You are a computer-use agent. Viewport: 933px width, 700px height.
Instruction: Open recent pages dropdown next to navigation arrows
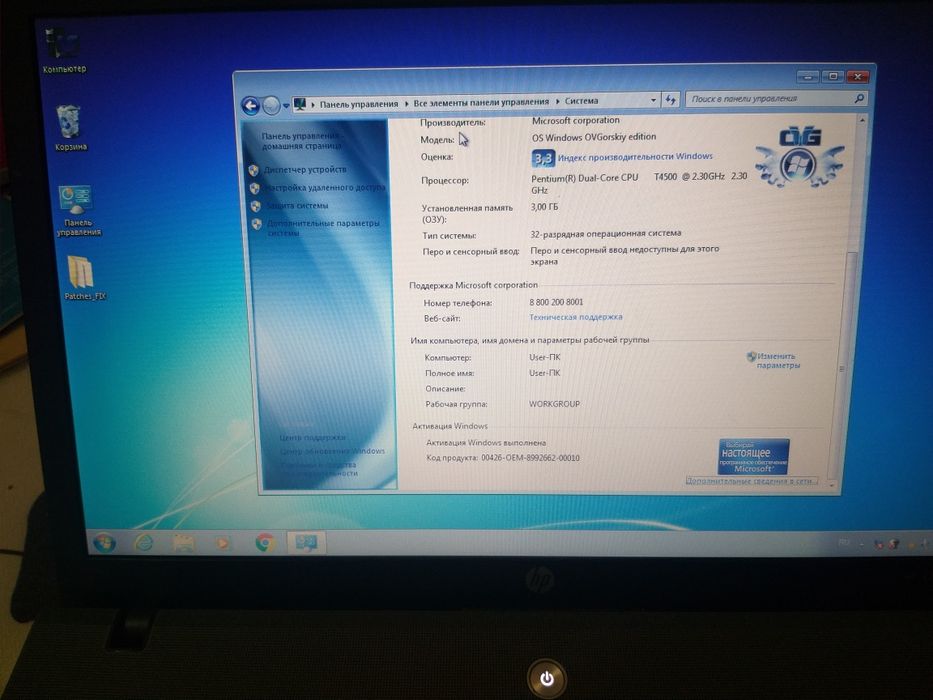tap(286, 106)
